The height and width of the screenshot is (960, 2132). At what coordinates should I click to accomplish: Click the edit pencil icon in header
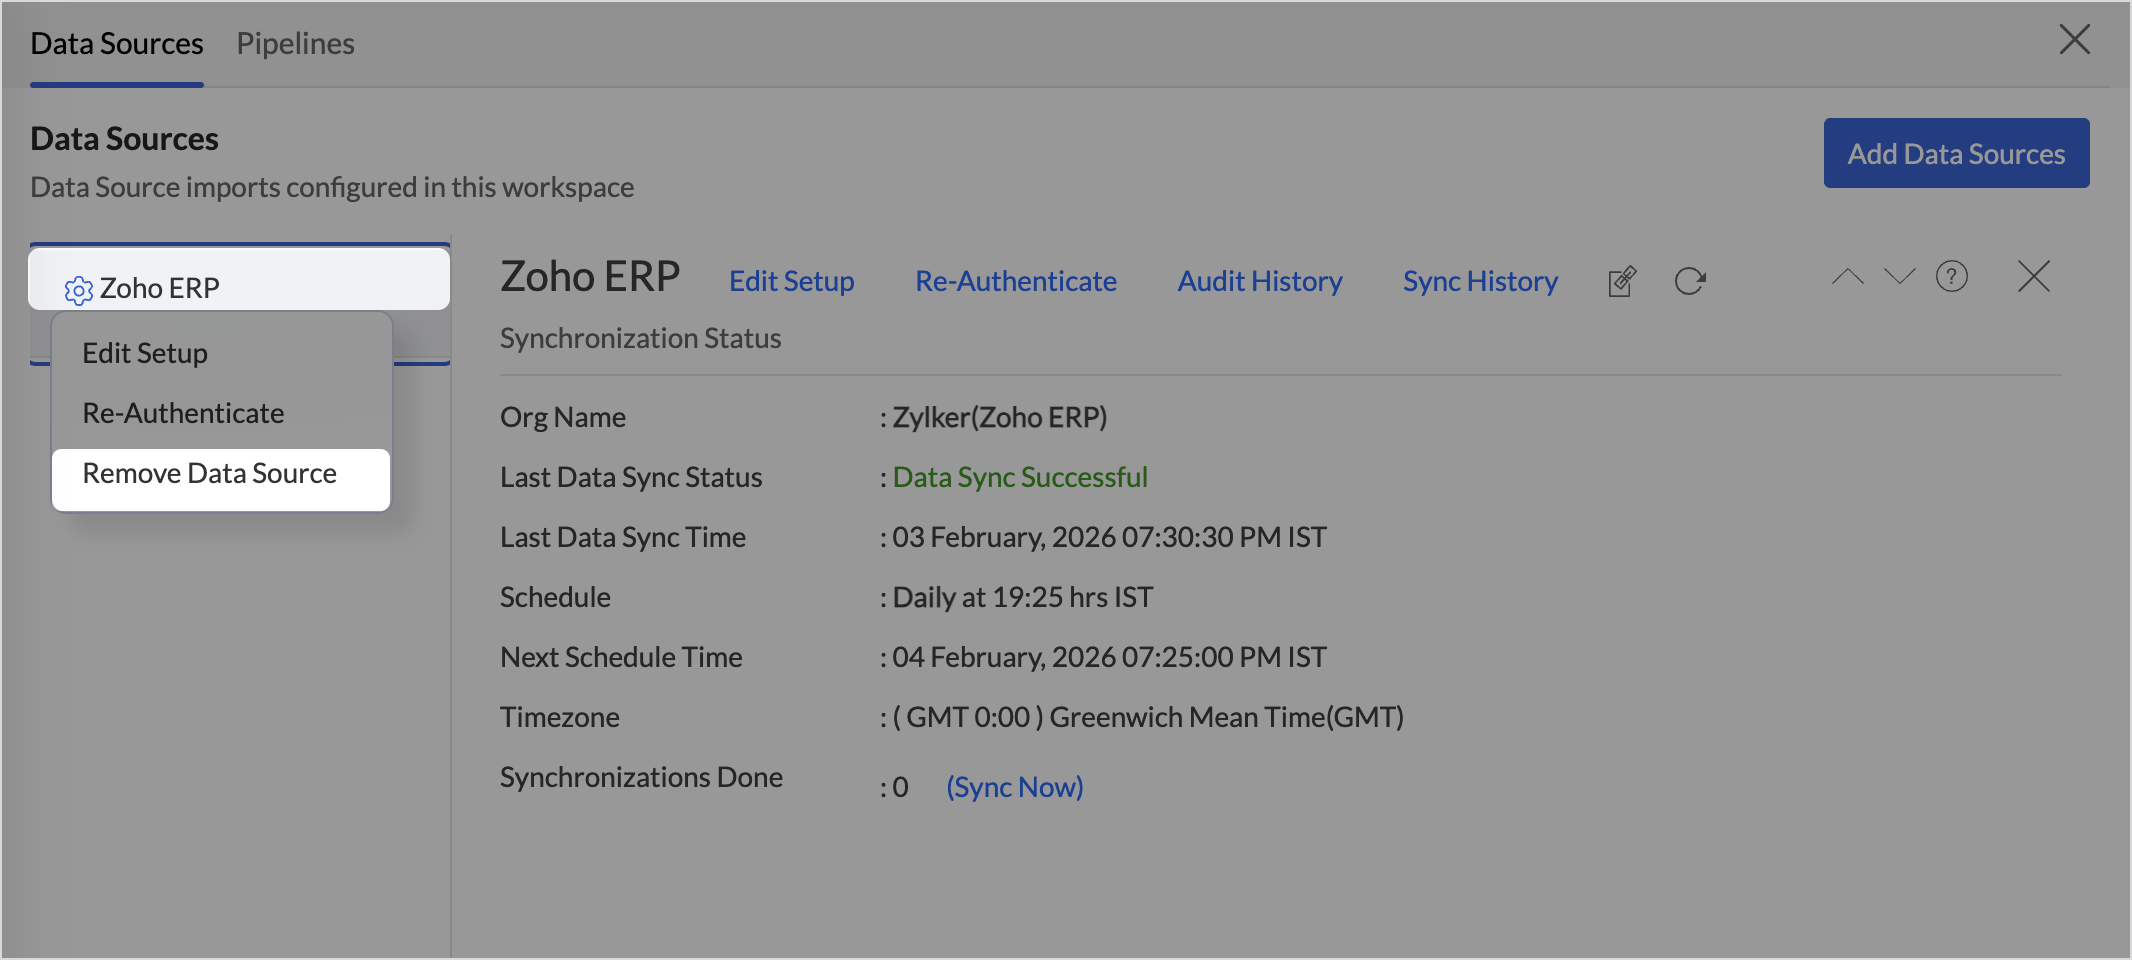coord(1622,282)
